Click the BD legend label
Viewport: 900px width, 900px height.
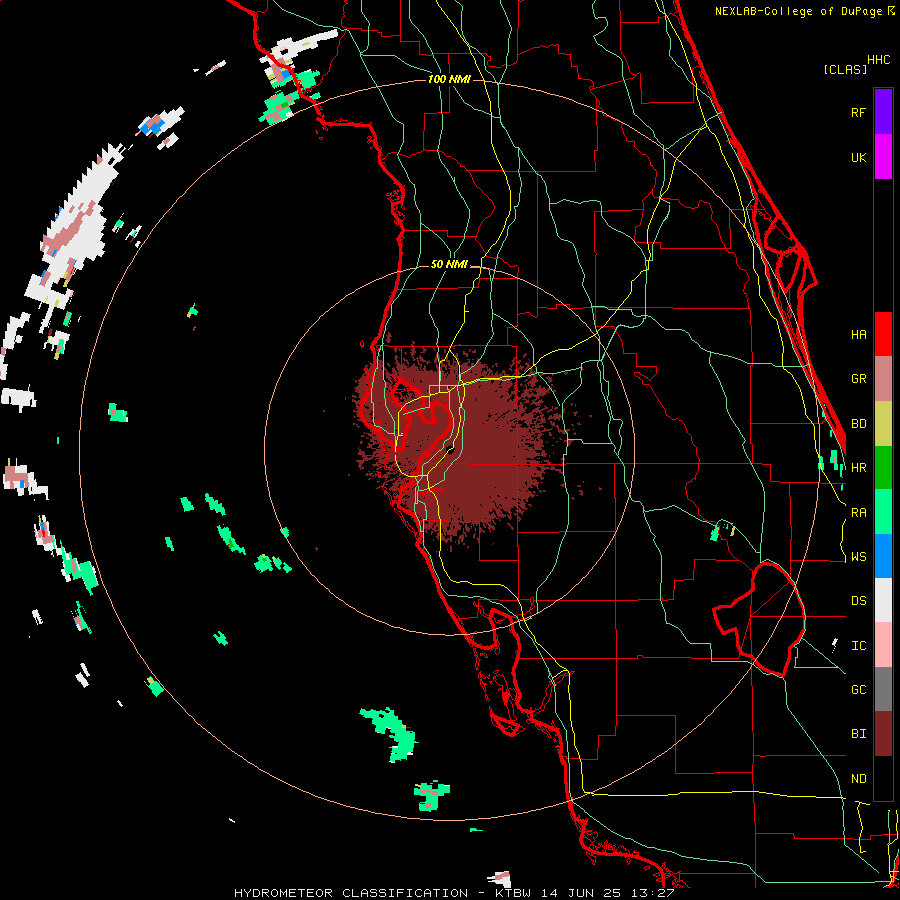click(x=858, y=424)
